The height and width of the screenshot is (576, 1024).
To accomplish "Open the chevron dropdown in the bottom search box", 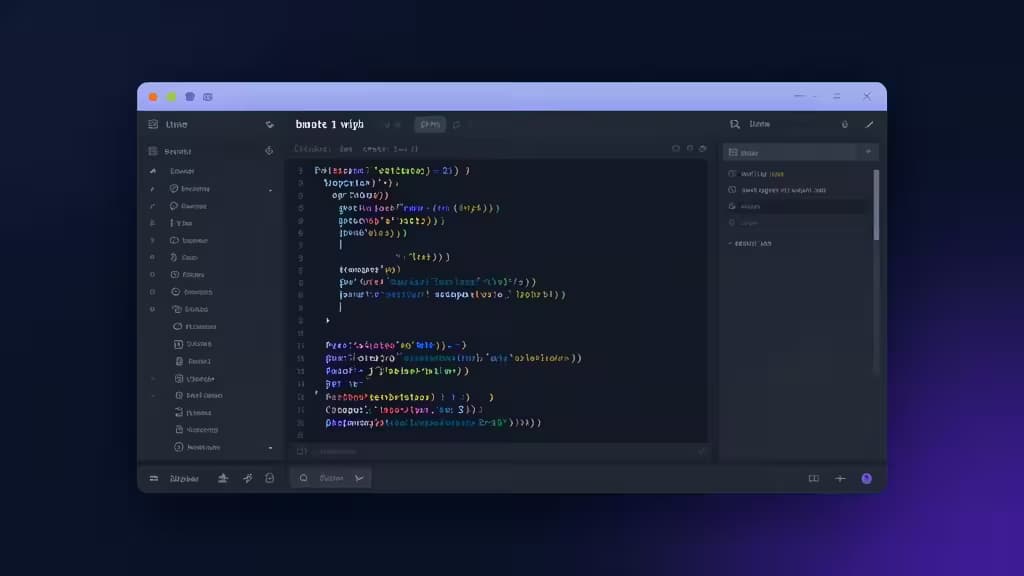I will (359, 478).
